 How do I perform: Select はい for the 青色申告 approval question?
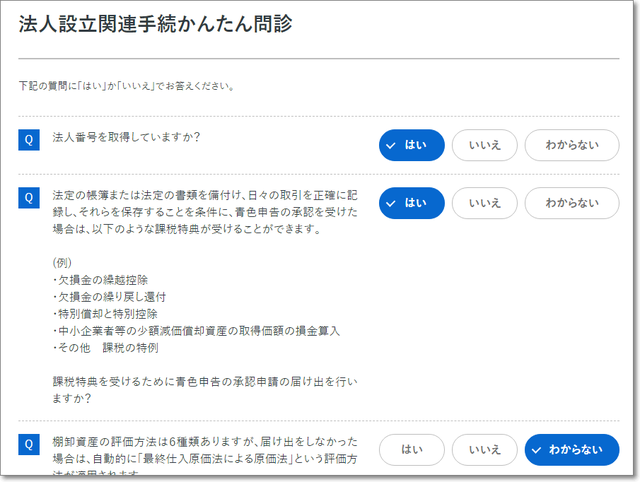coord(411,203)
